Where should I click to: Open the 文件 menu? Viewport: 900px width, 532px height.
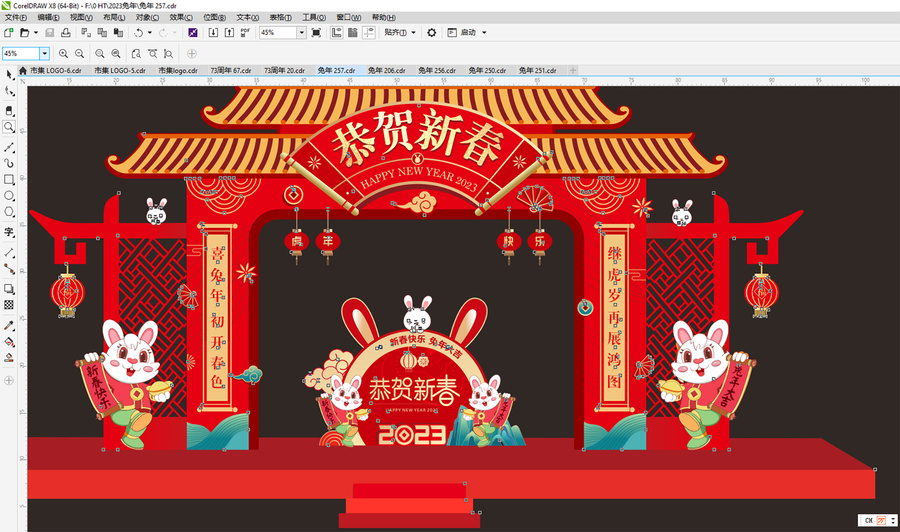[x=15, y=17]
